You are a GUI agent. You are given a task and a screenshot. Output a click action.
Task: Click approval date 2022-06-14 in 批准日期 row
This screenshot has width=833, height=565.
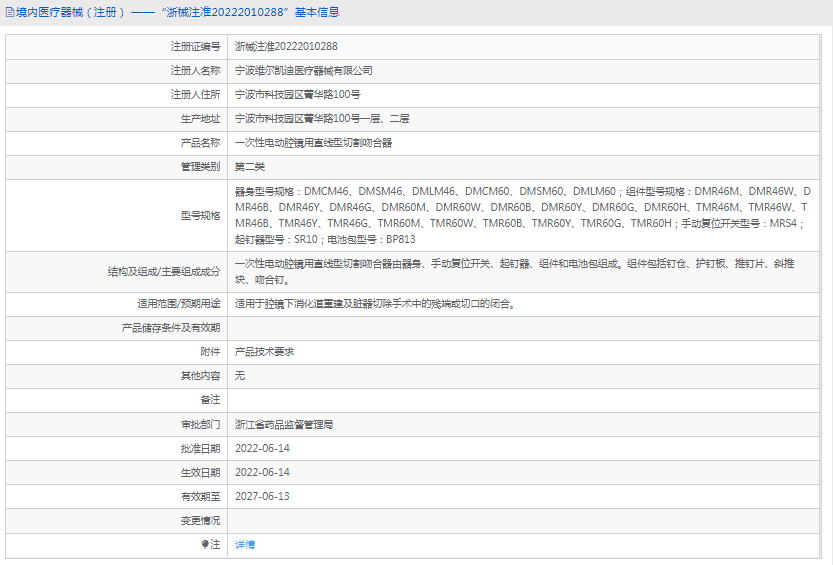tap(262, 449)
